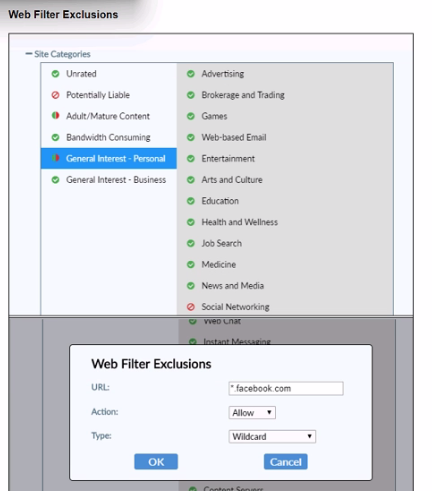Cancel the Web Filter Exclusions dialog
The height and width of the screenshot is (491, 432).
point(286,462)
